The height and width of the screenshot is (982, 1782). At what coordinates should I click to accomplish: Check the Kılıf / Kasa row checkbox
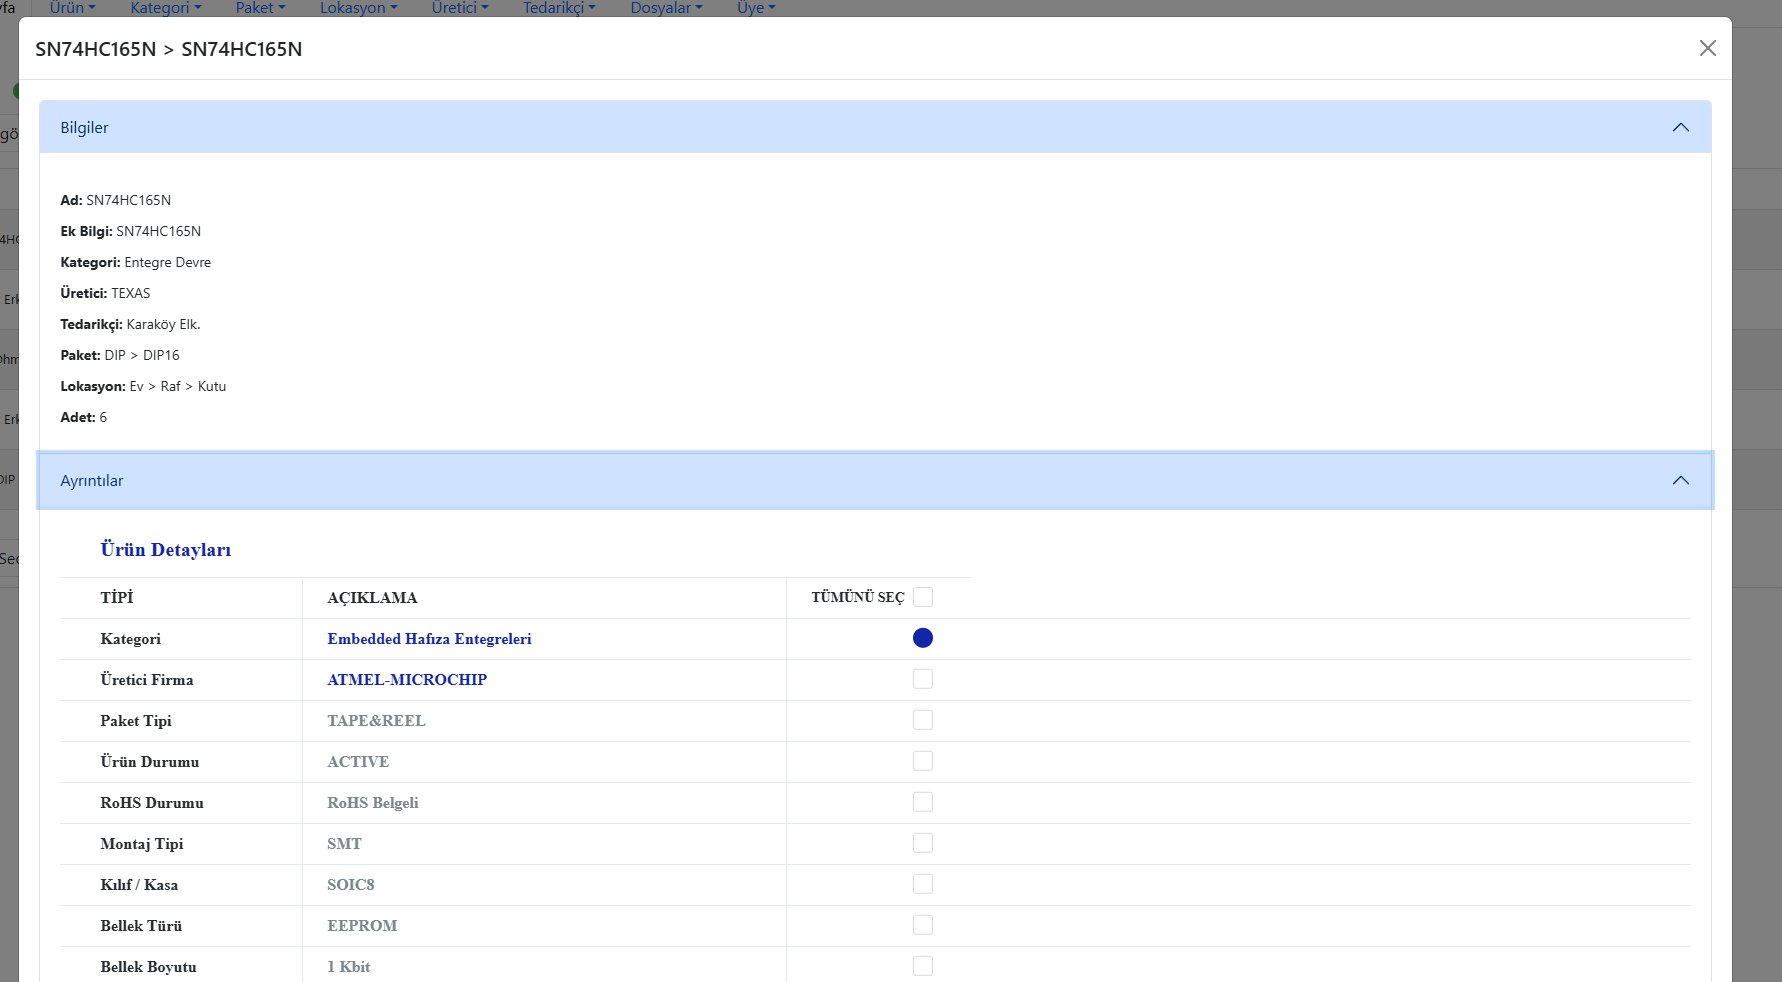[x=922, y=884]
